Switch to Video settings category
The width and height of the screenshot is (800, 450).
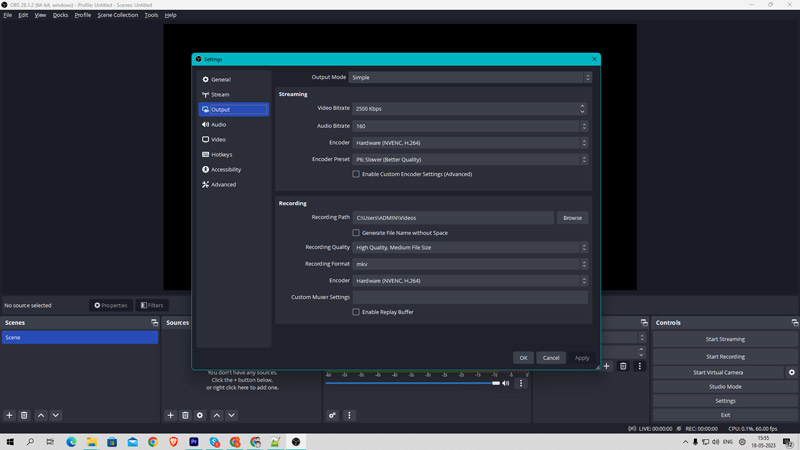click(x=233, y=139)
